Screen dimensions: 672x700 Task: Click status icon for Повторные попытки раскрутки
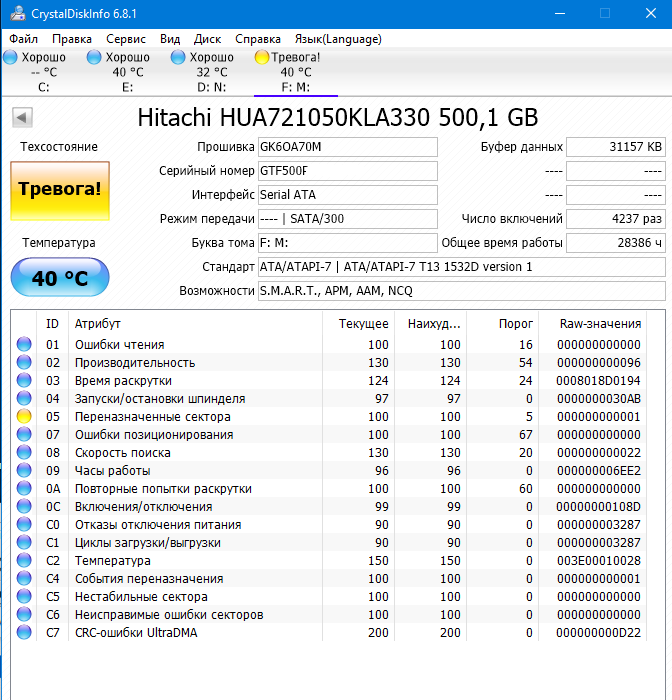tap(24, 488)
